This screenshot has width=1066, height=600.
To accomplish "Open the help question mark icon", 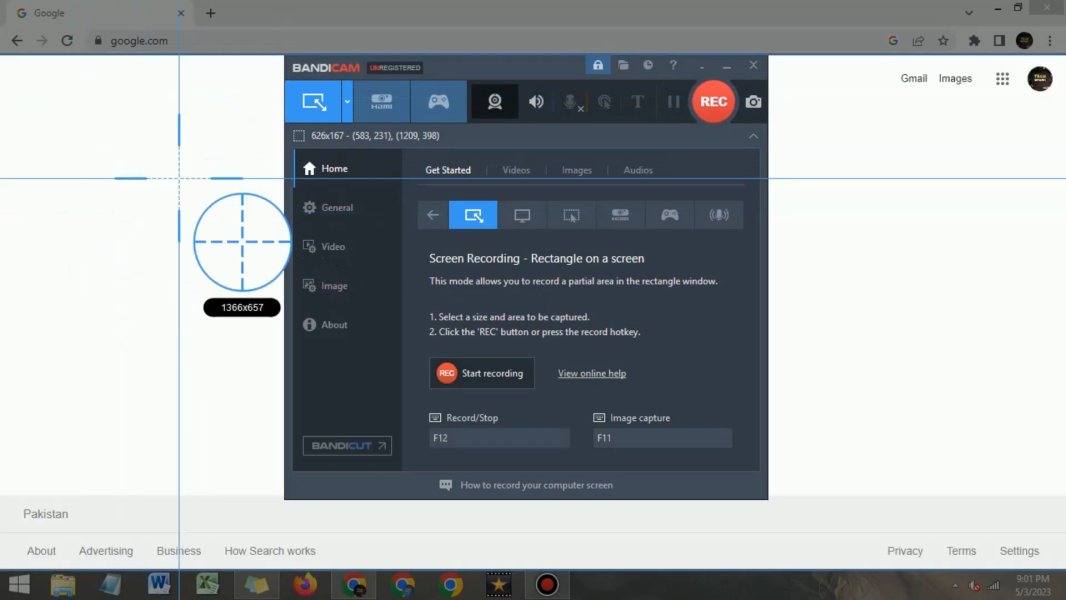I will (673, 65).
